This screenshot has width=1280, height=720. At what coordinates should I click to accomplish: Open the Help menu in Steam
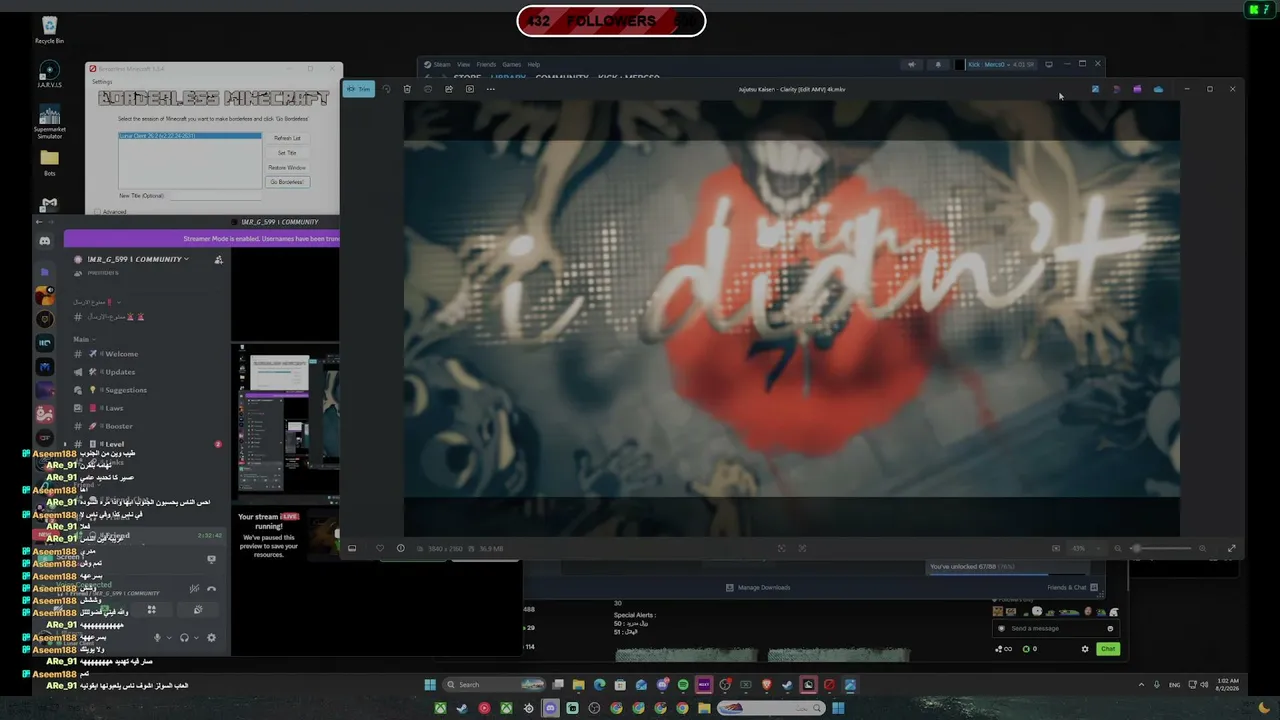(x=534, y=64)
